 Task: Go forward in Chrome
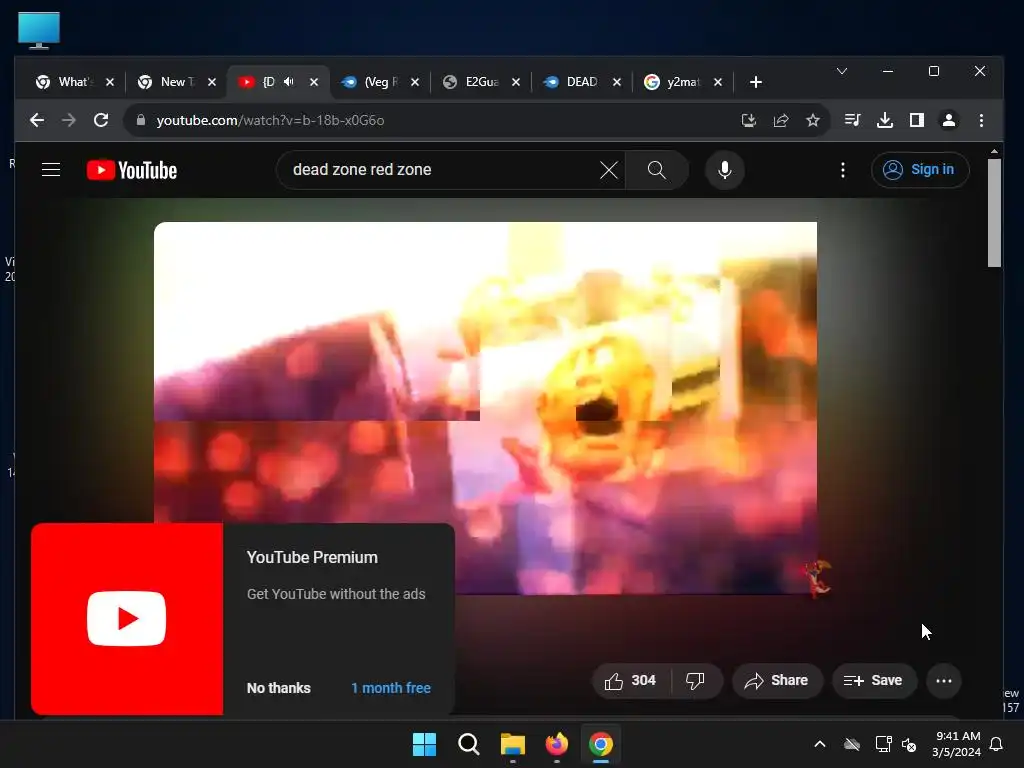[x=69, y=120]
